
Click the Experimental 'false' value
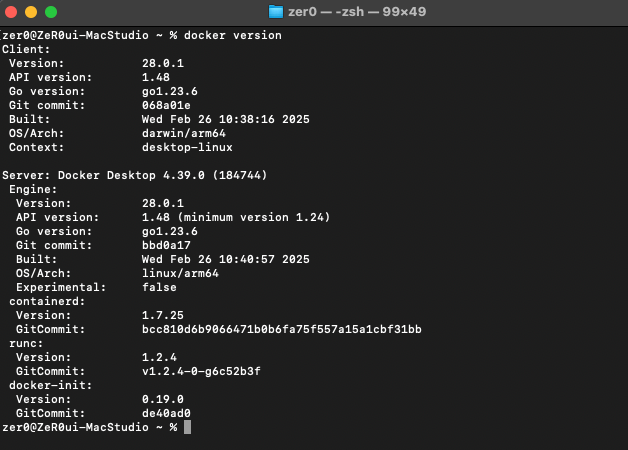[159, 287]
